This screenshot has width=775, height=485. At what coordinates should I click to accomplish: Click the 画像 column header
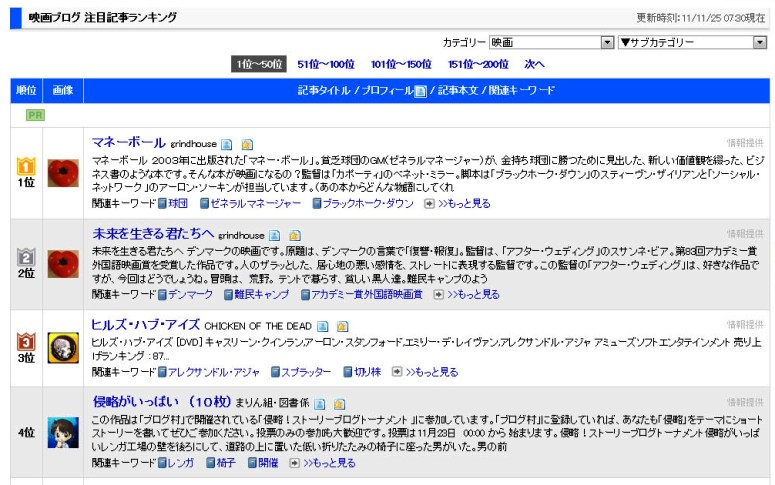[x=63, y=90]
